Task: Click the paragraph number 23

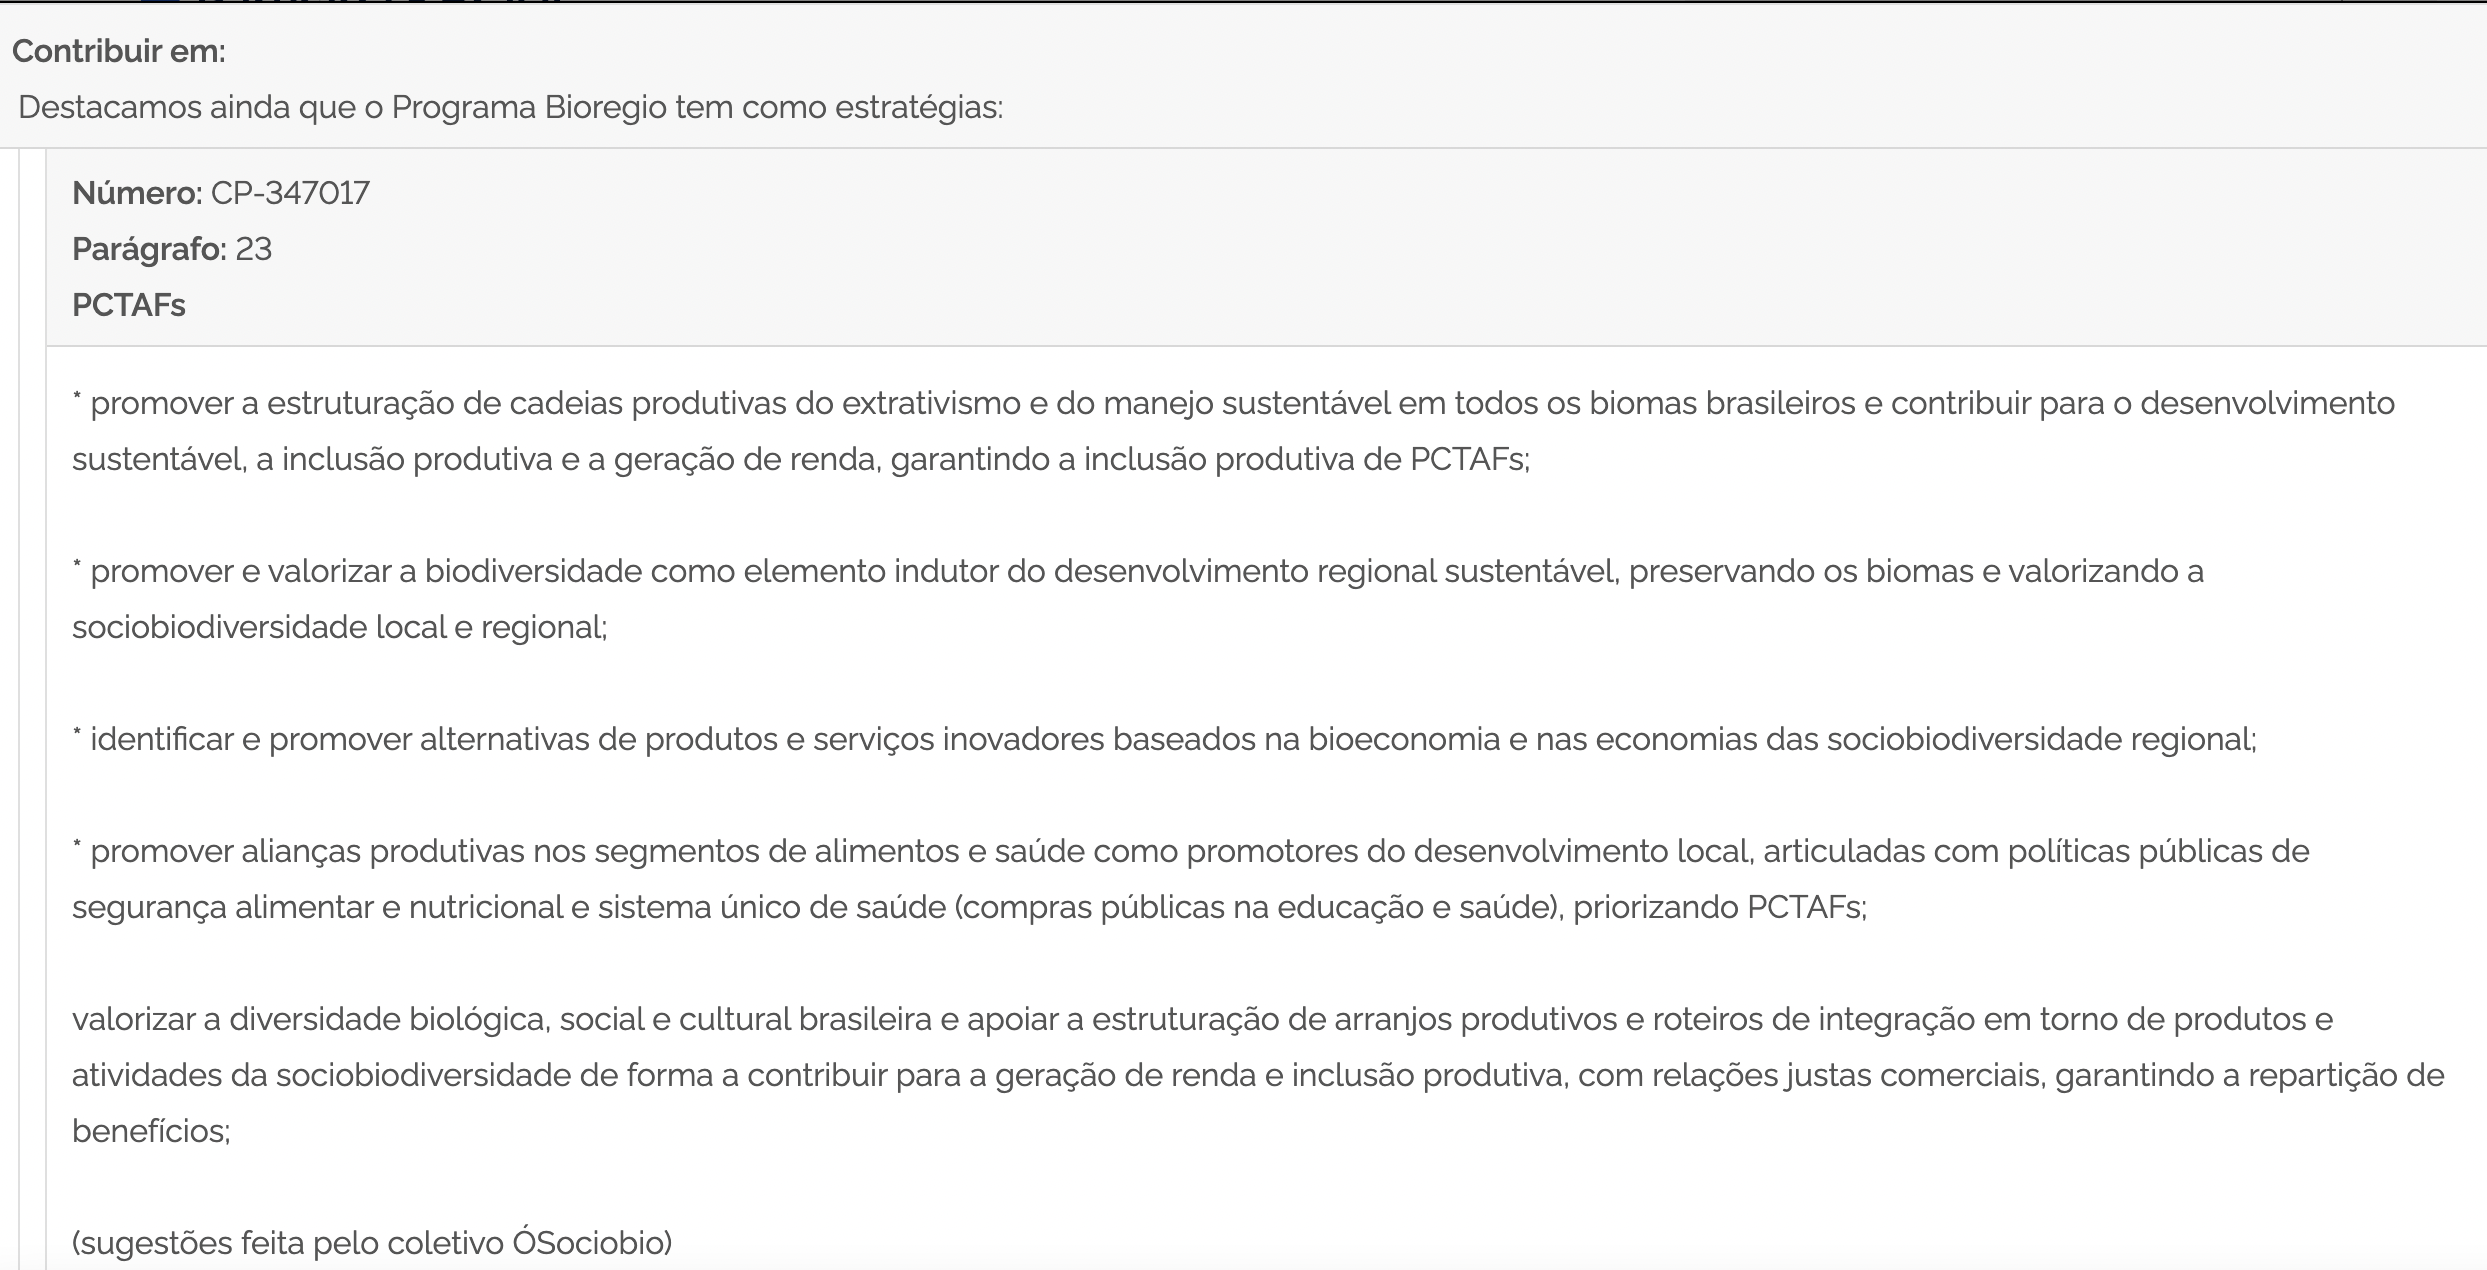Action: [254, 249]
